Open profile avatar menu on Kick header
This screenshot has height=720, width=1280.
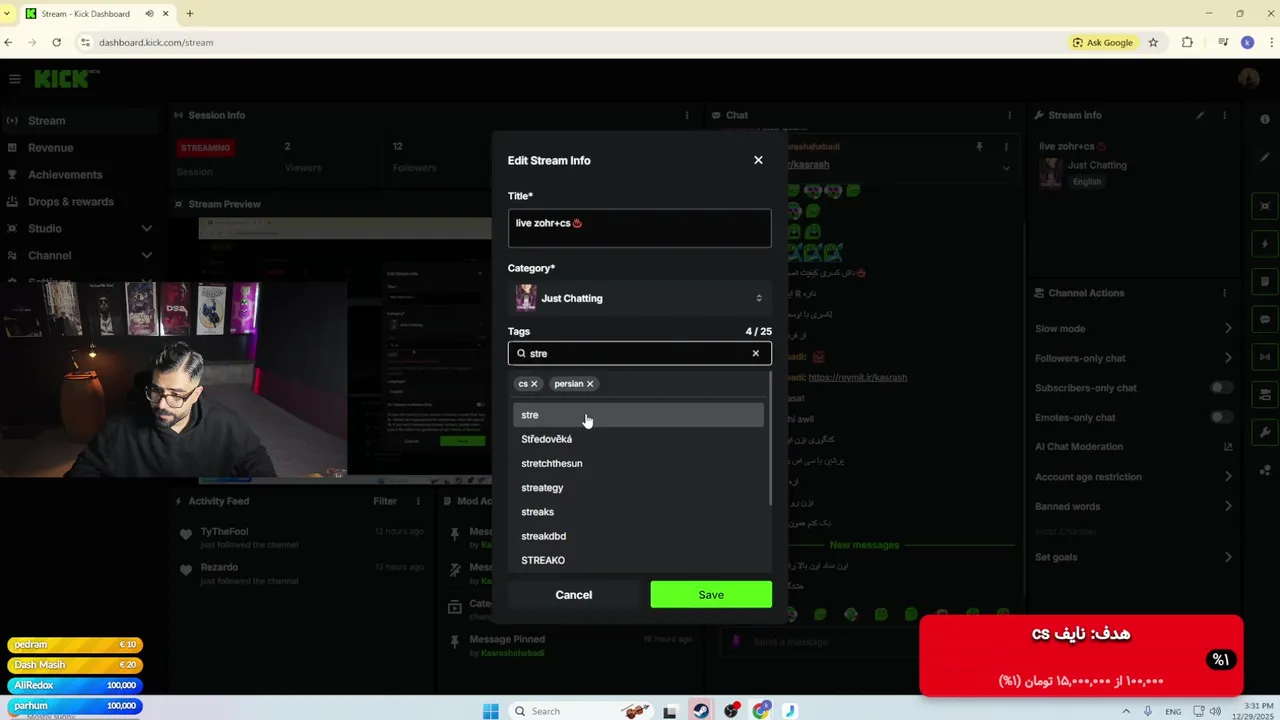tap(1248, 79)
